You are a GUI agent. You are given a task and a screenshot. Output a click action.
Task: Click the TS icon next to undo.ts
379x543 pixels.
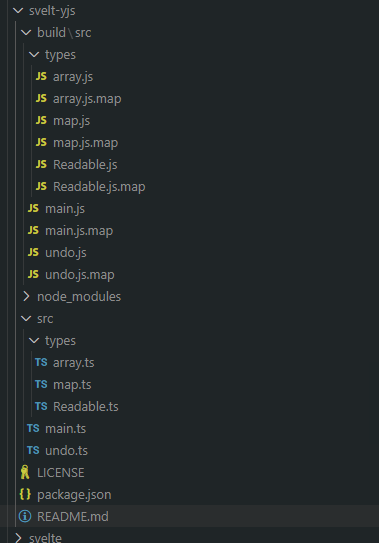click(33, 450)
